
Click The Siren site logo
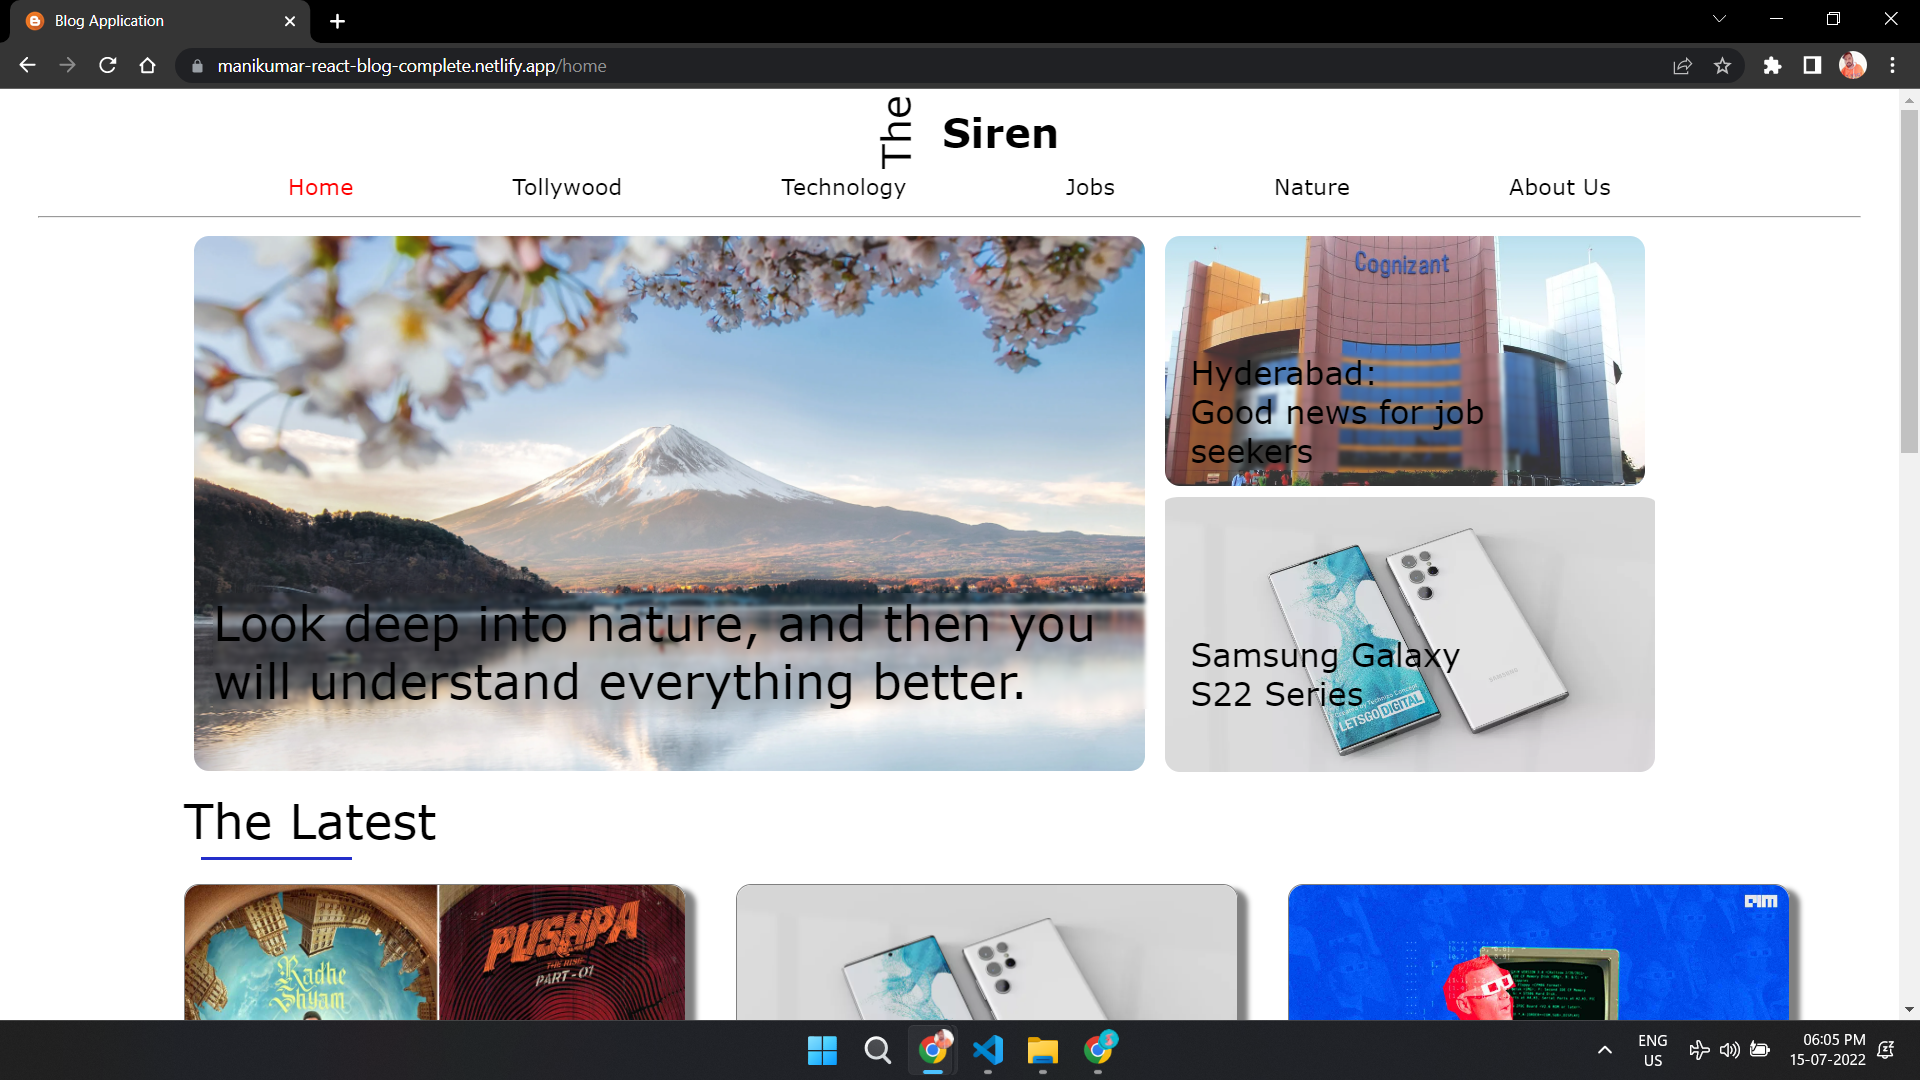coord(967,133)
